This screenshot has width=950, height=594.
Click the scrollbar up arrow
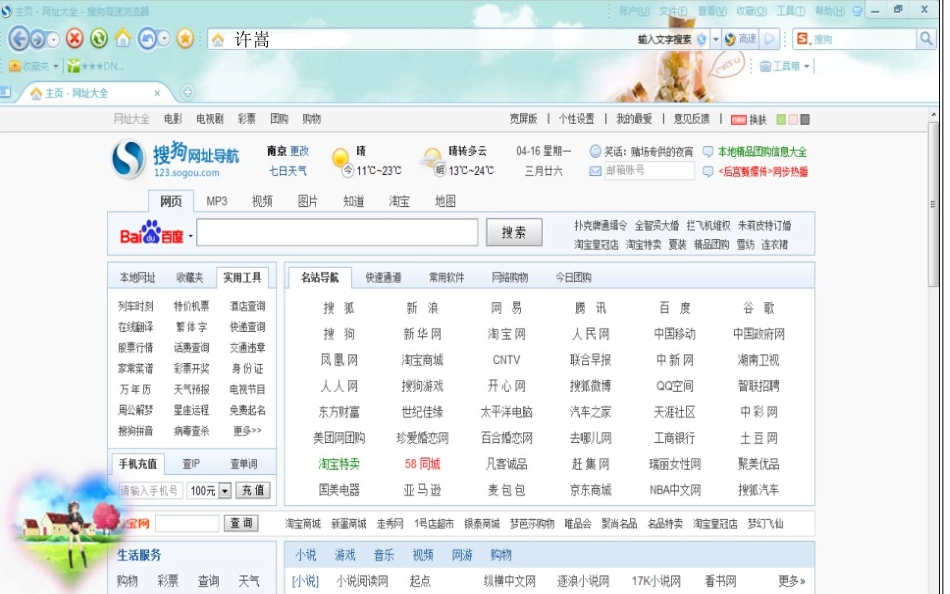934,114
